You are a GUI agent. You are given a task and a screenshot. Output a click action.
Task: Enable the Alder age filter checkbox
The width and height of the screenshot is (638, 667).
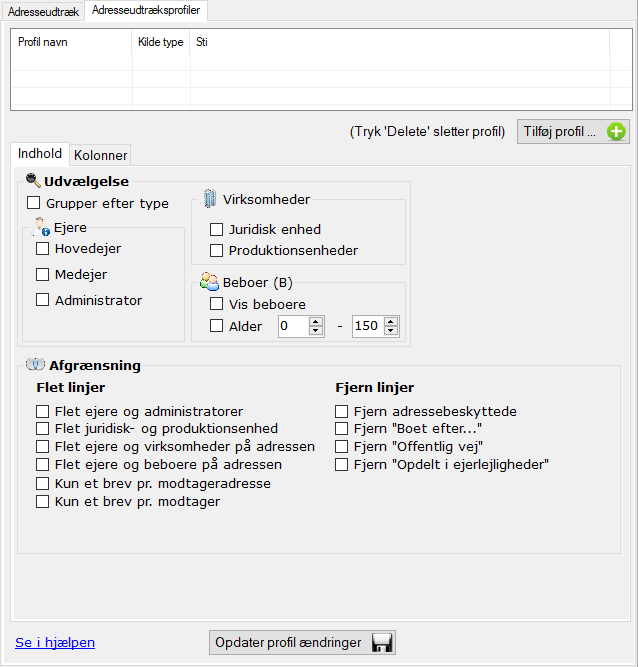point(216,326)
